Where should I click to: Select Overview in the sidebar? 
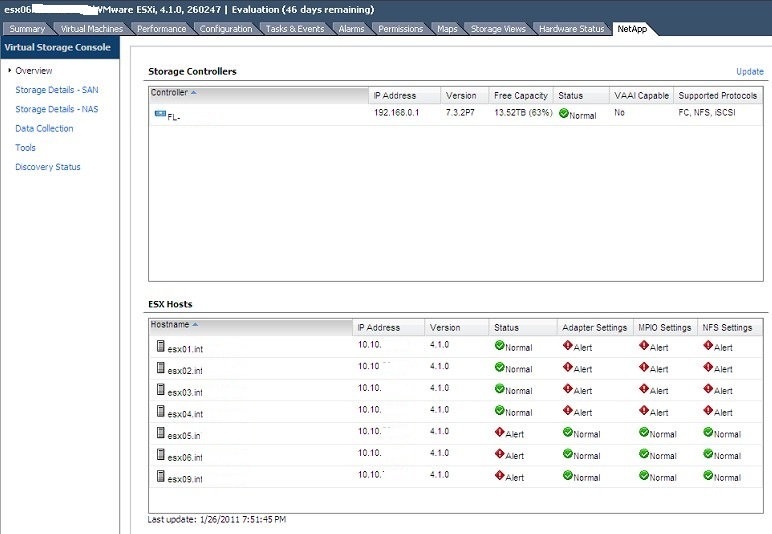tap(33, 70)
